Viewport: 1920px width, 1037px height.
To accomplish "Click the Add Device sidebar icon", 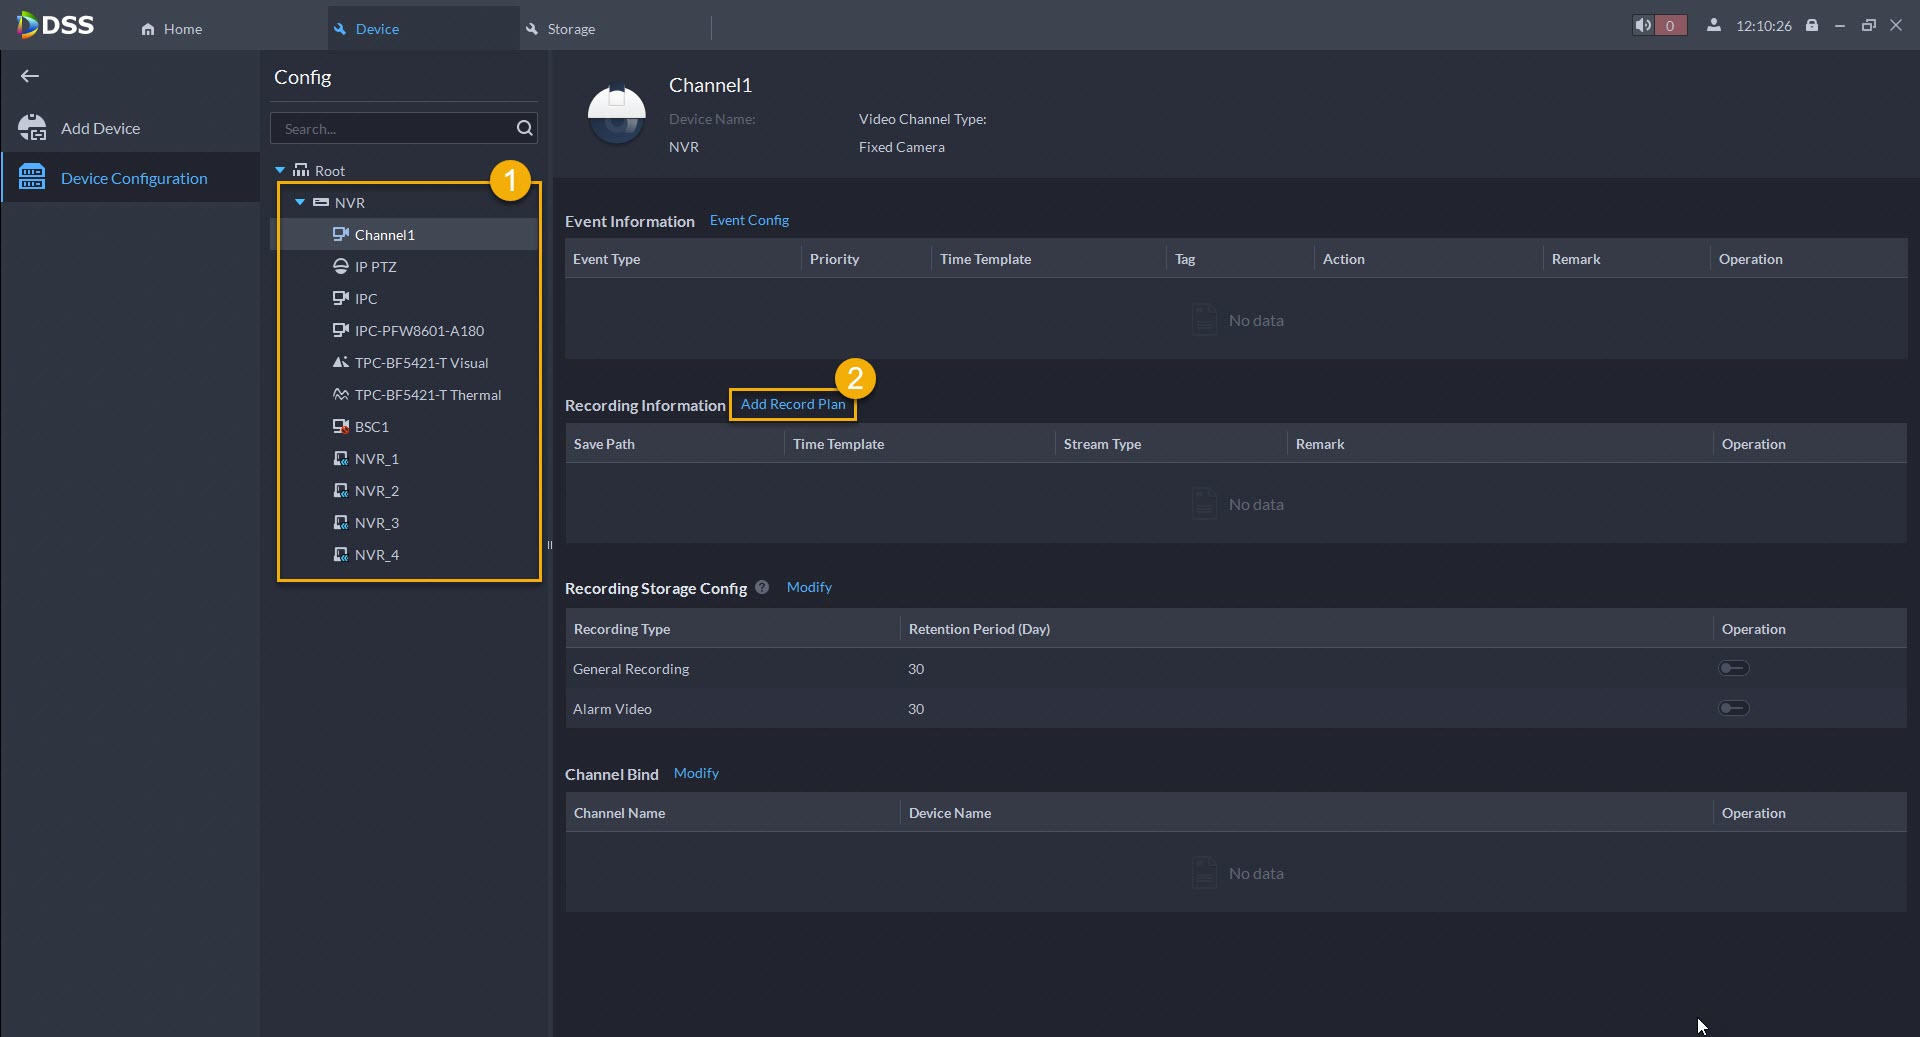I will tap(32, 128).
